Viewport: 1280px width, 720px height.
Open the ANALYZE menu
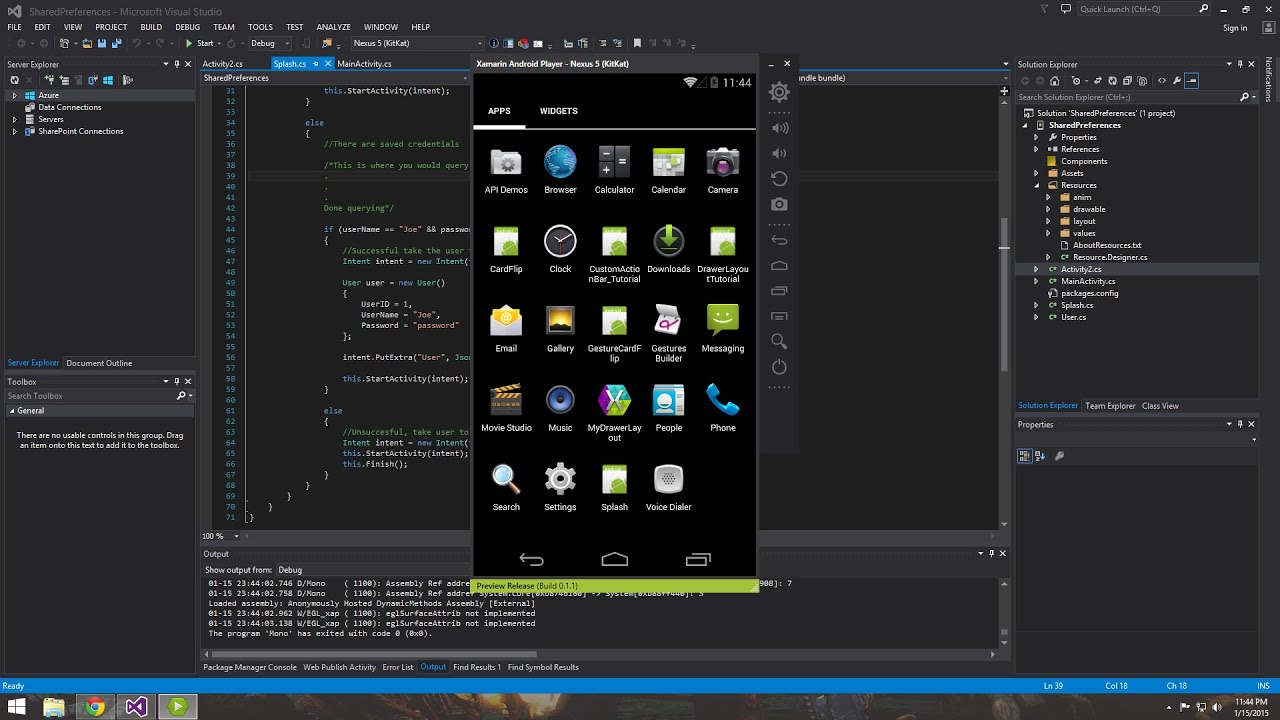pyautogui.click(x=333, y=27)
